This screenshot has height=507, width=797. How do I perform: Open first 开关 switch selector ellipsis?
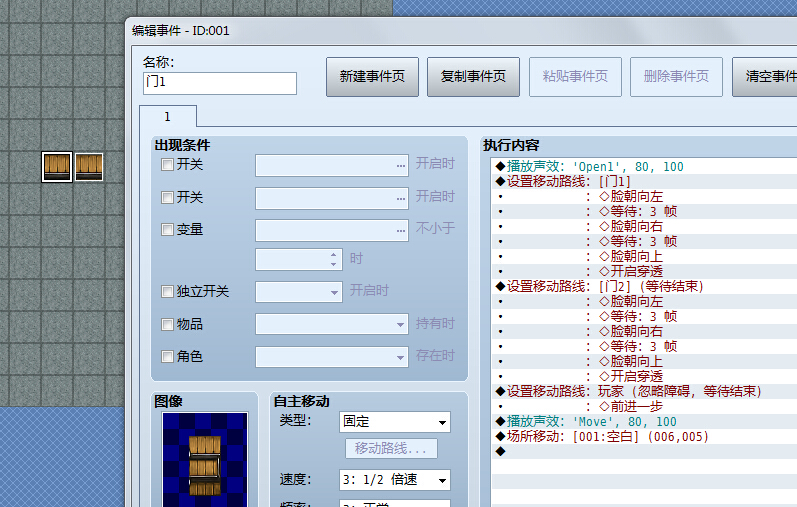pyautogui.click(x=401, y=166)
